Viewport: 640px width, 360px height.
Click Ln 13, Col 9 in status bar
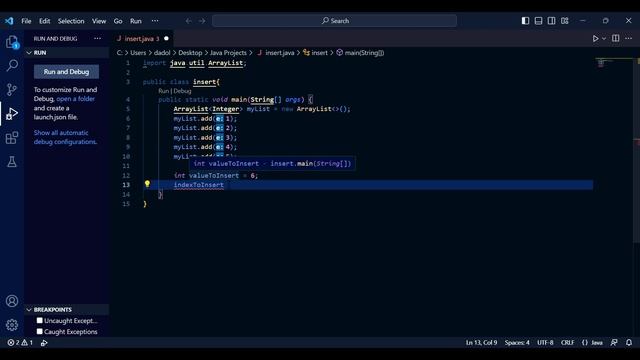point(481,342)
